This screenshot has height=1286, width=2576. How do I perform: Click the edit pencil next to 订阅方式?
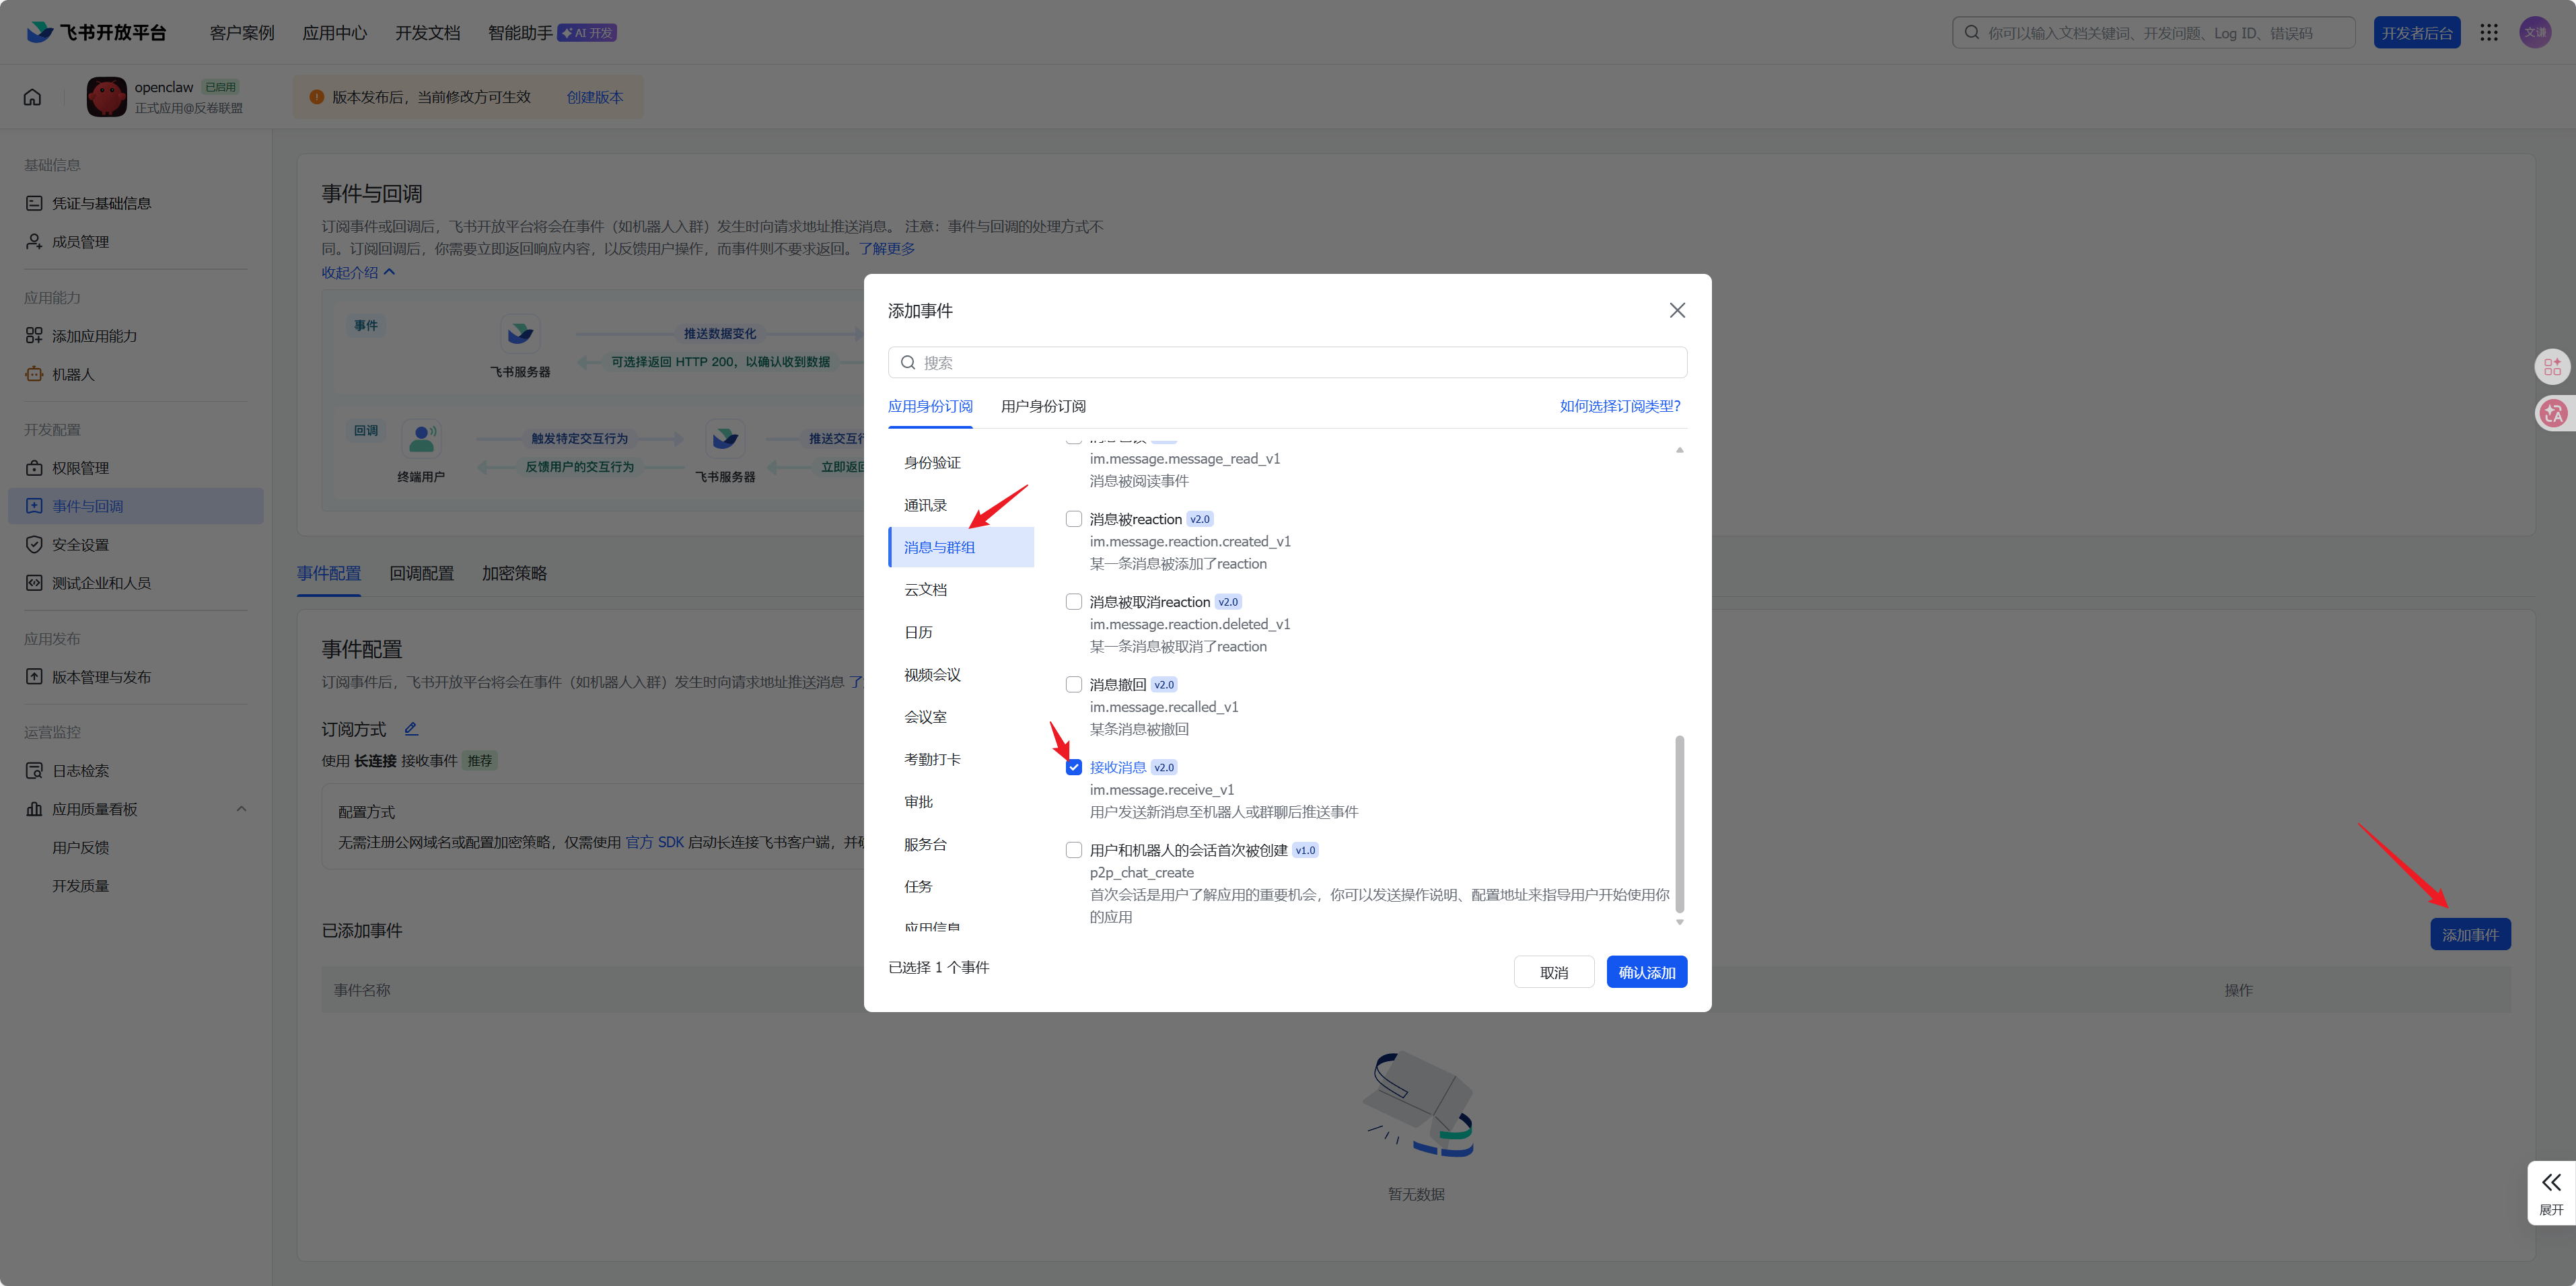(x=411, y=729)
